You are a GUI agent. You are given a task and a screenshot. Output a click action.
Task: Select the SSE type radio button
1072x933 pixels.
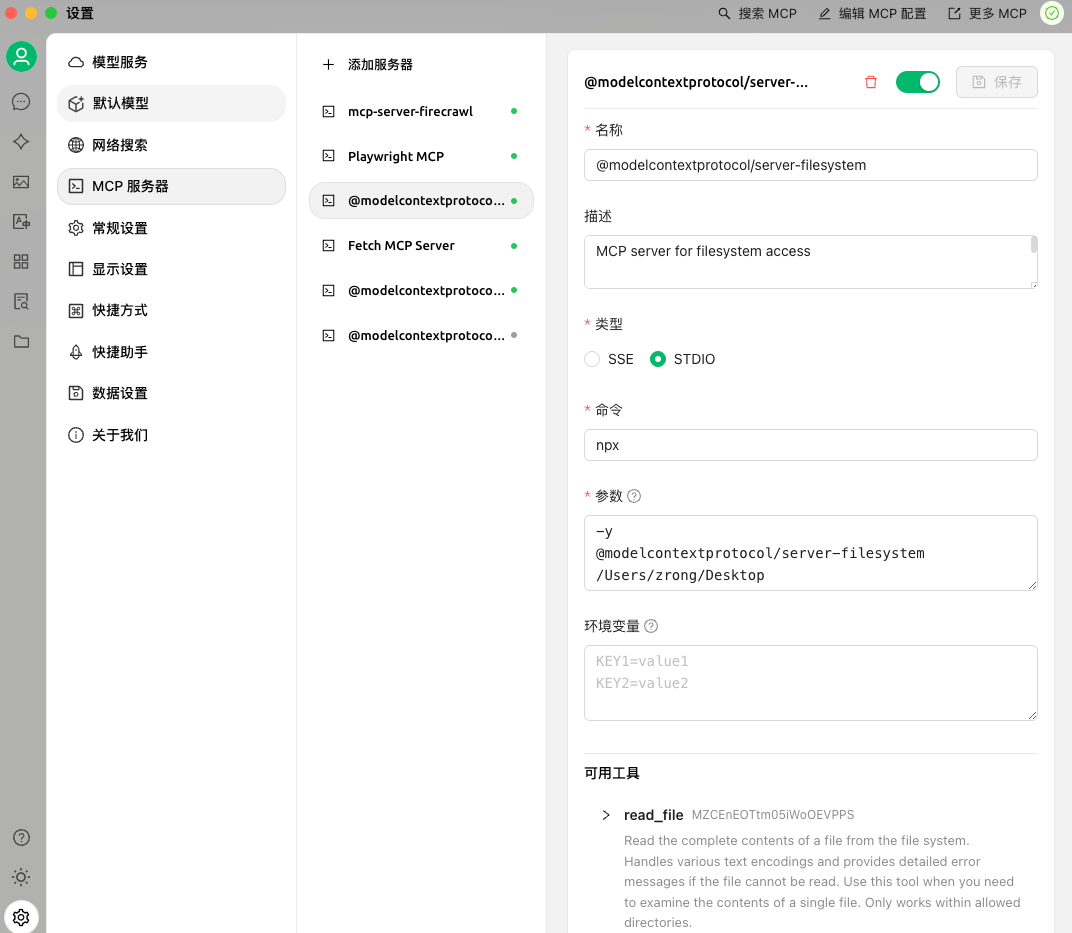pyautogui.click(x=592, y=359)
